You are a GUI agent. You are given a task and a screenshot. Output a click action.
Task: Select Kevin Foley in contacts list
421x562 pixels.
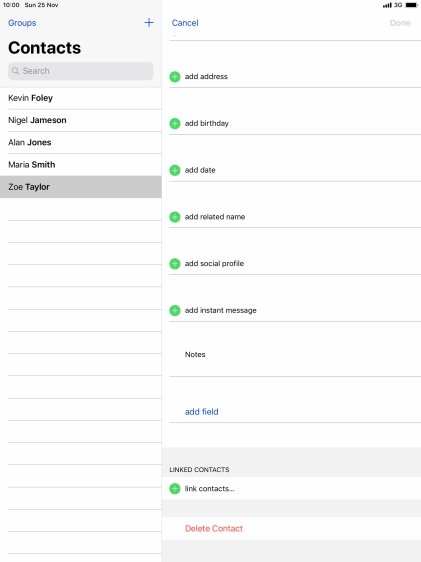(x=81, y=98)
